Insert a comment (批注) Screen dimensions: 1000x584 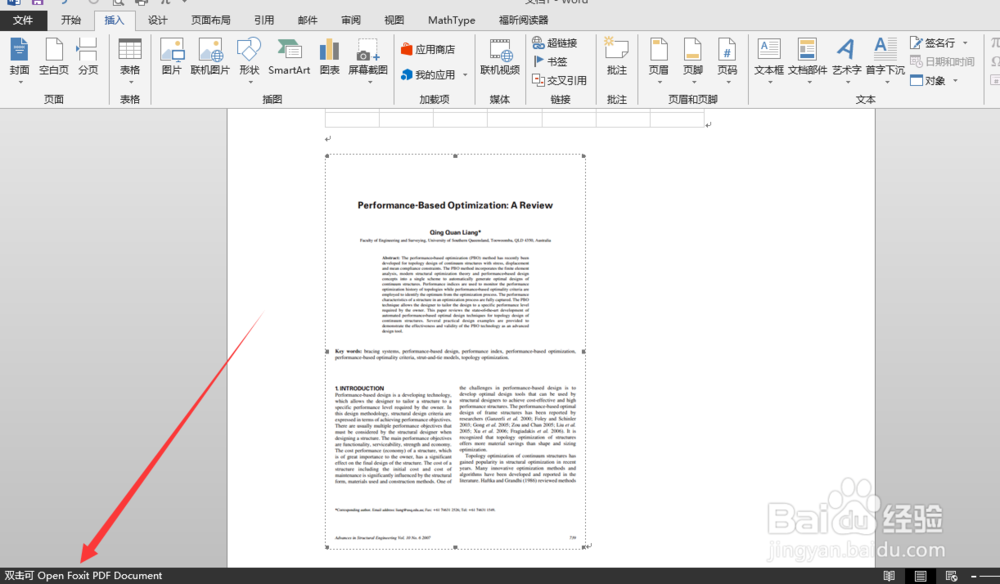617,56
